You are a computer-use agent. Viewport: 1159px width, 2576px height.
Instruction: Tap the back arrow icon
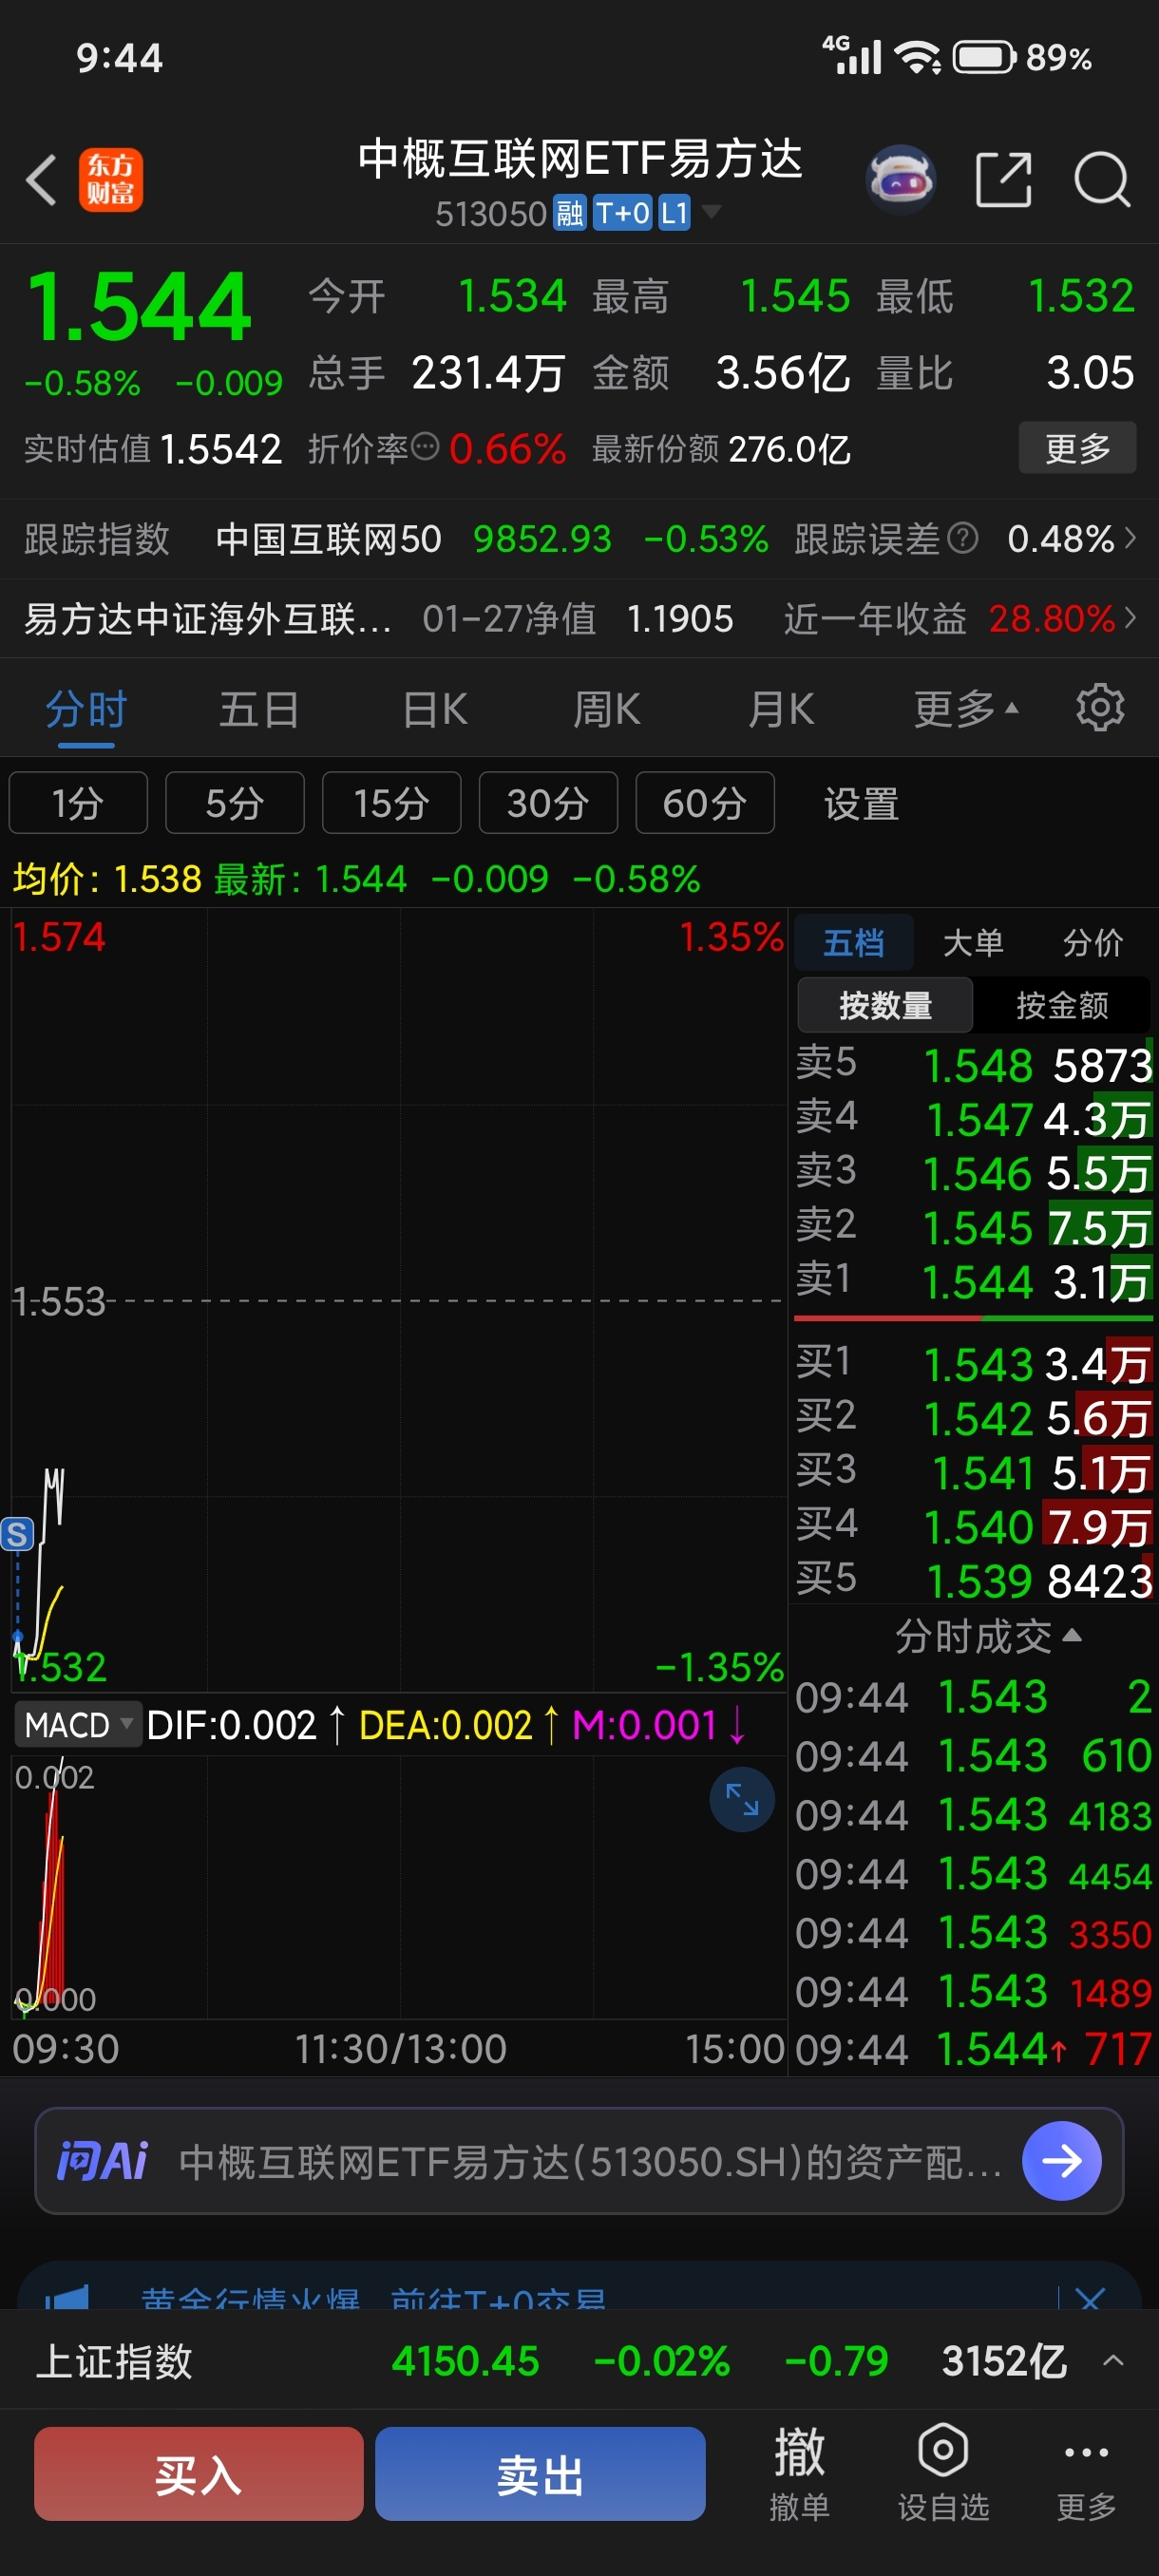coord(41,181)
